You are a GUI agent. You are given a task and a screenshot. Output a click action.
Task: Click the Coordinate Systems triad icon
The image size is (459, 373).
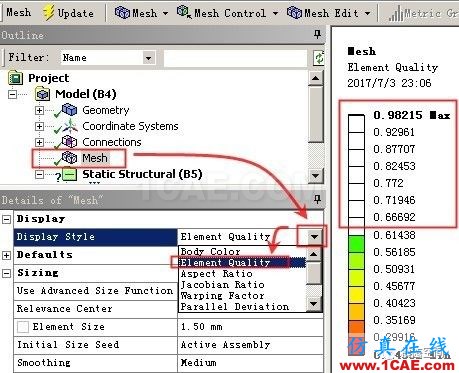[70, 126]
